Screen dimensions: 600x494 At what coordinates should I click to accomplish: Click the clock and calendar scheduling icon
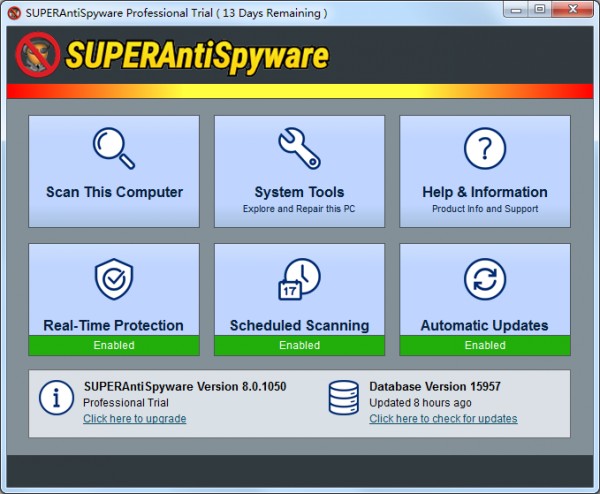tap(299, 279)
